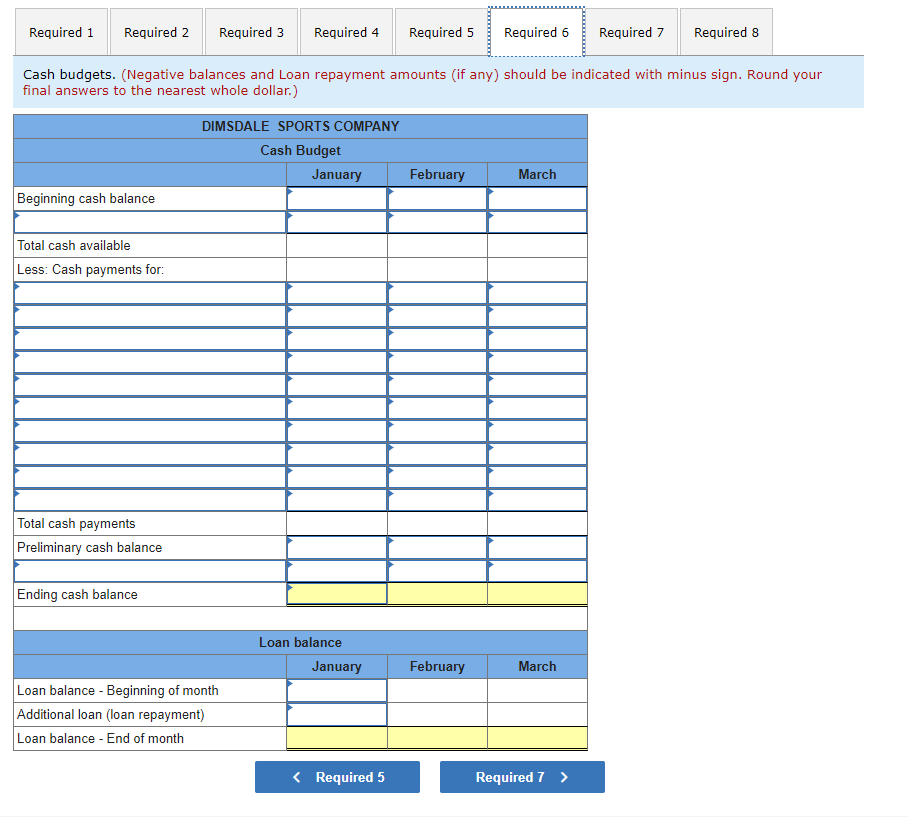The image size is (907, 822).
Task: Click January Ending cash balance cell
Action: point(337,594)
